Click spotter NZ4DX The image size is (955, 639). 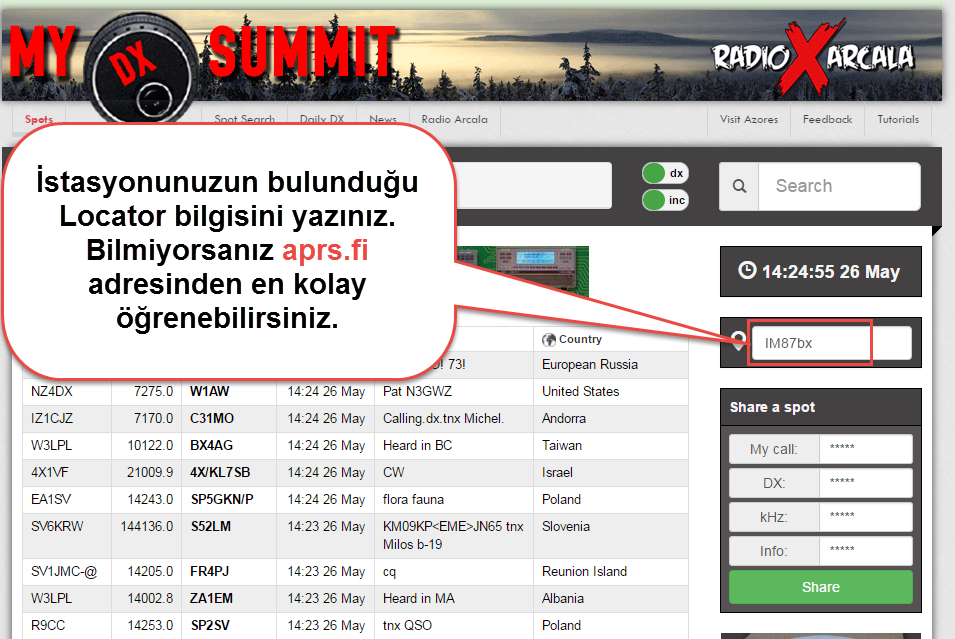pyautogui.click(x=51, y=391)
